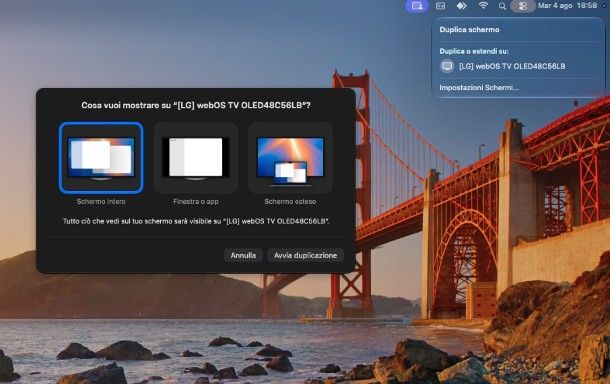Click the double-diamond icon in menu bar
Viewport: 610px width, 384px height.
click(x=461, y=5)
